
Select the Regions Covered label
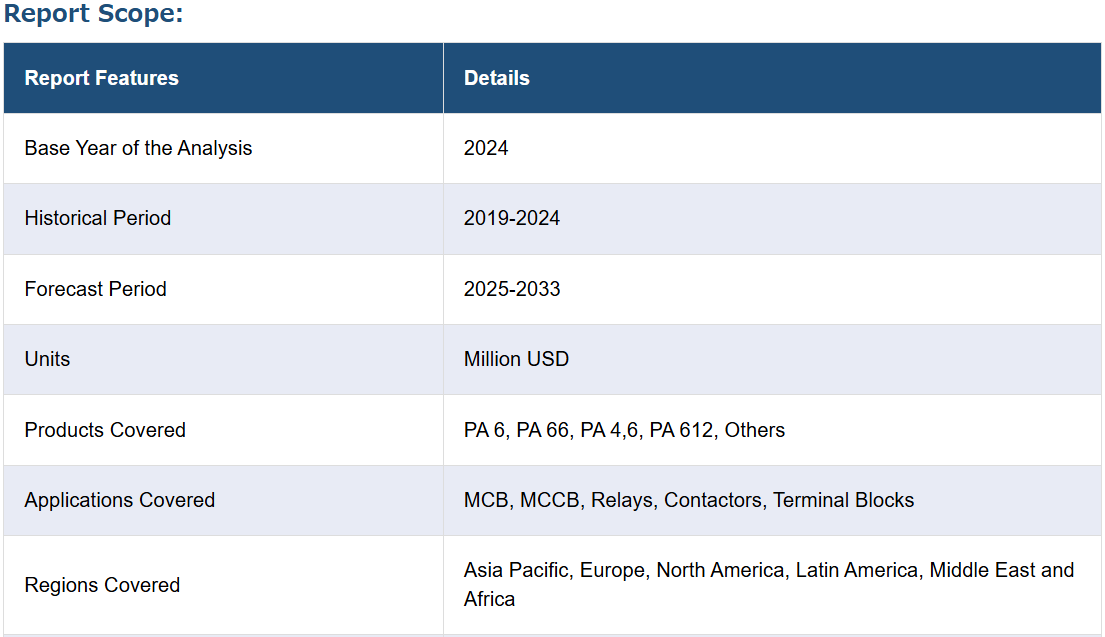pos(102,585)
